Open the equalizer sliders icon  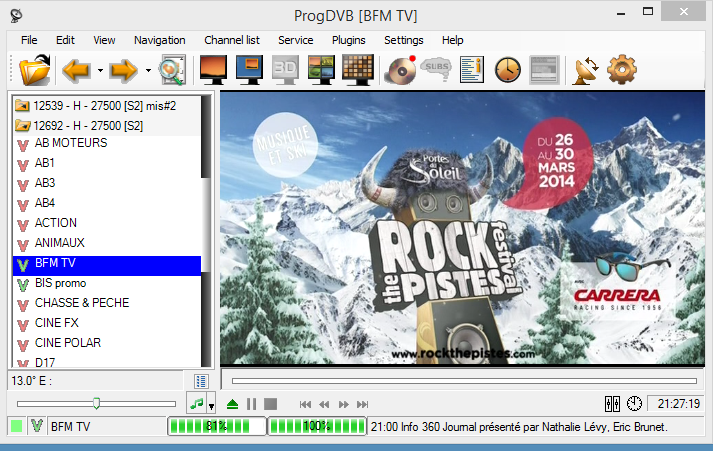pos(612,404)
